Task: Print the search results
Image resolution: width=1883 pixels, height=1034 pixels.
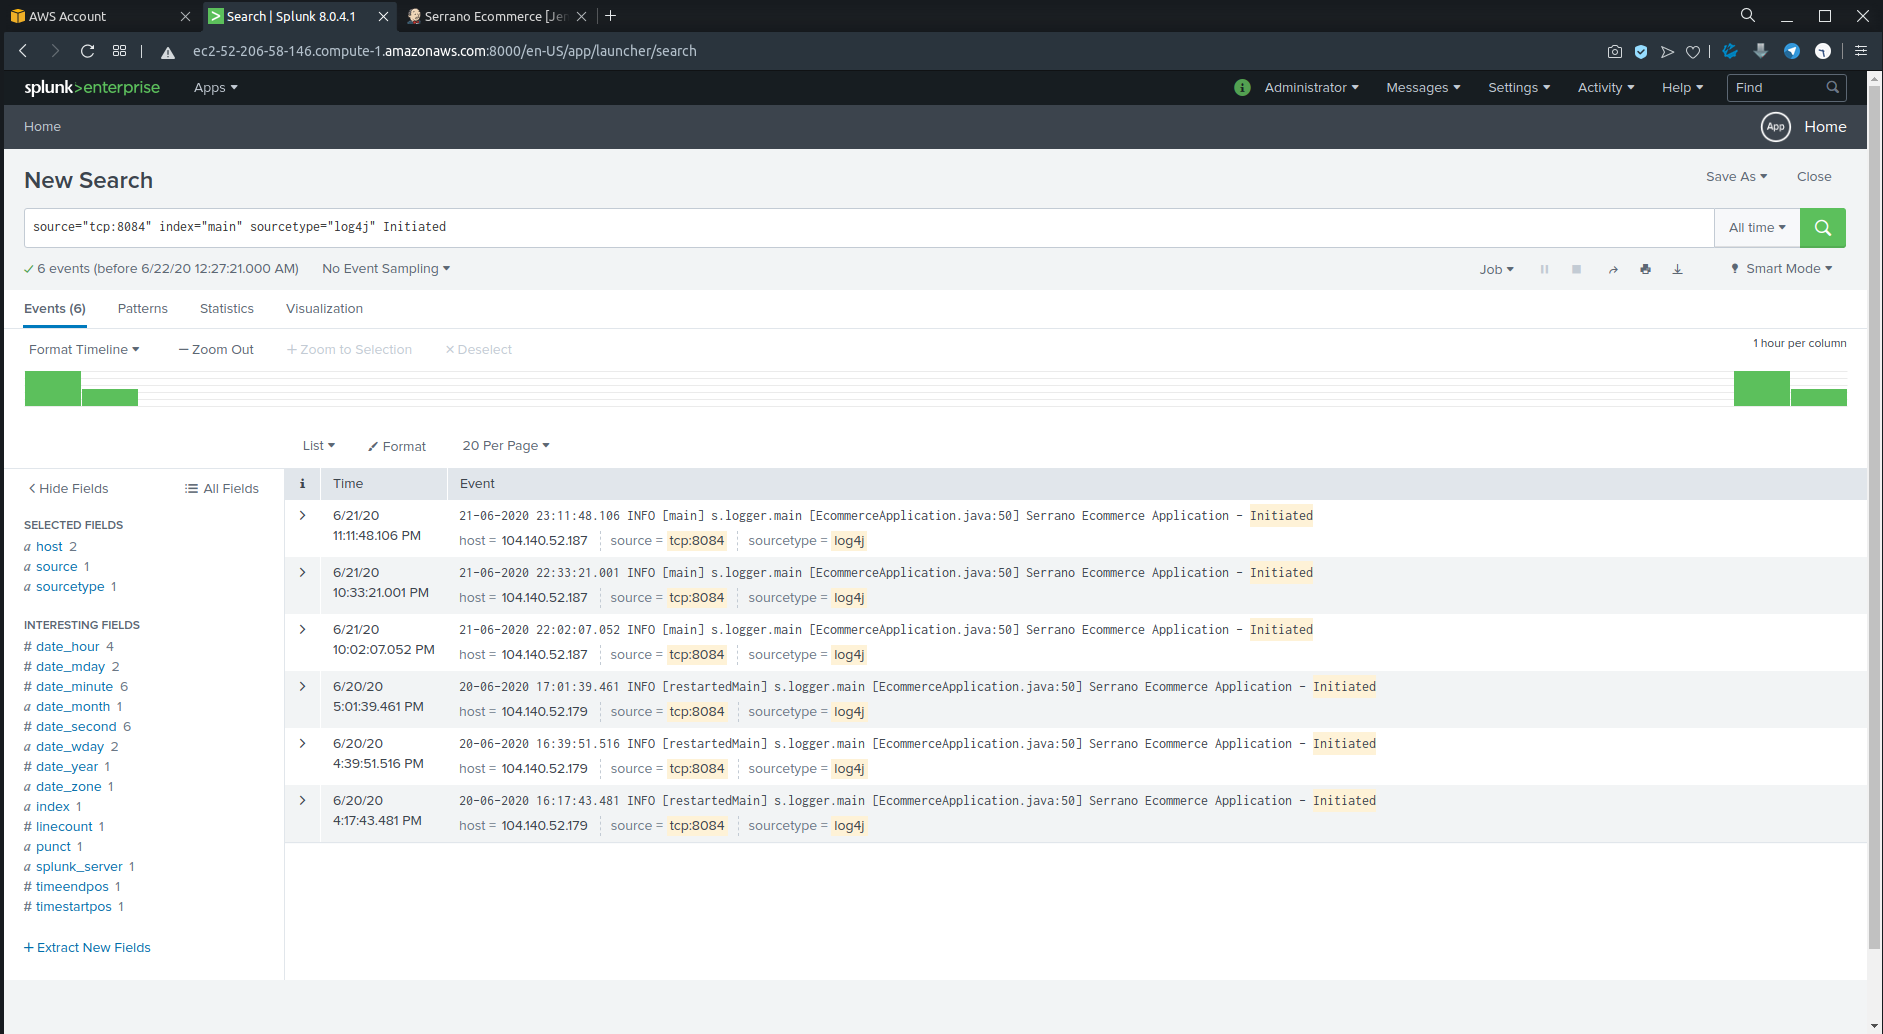Action: [x=1645, y=269]
